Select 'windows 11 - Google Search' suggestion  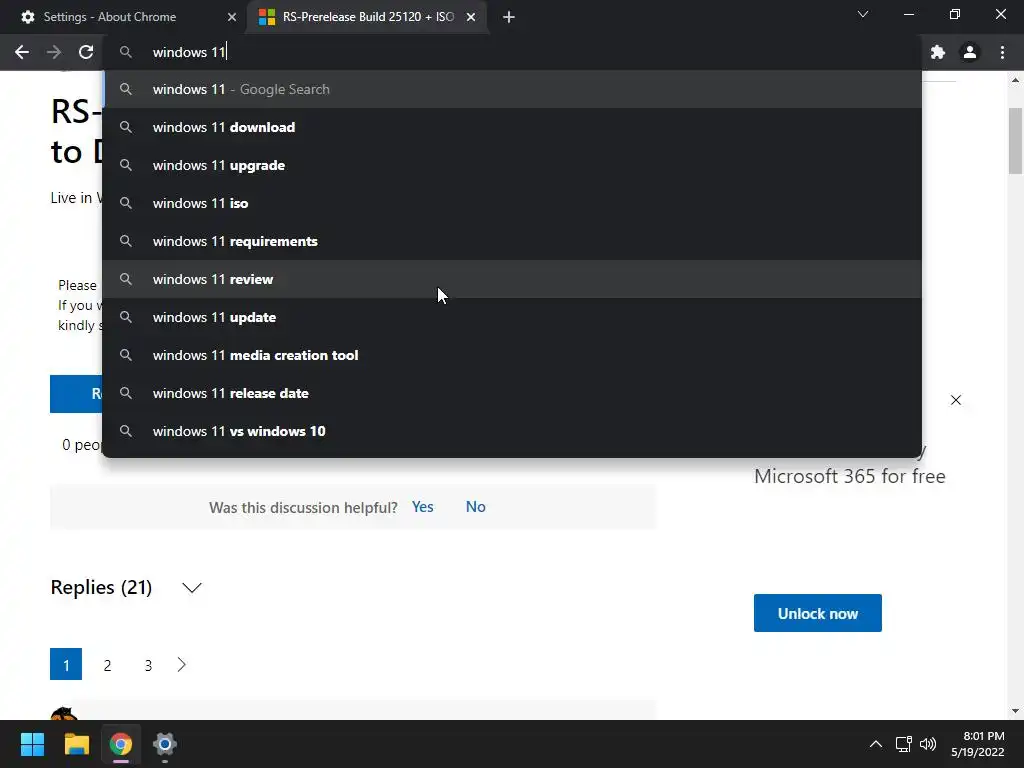[x=512, y=89]
